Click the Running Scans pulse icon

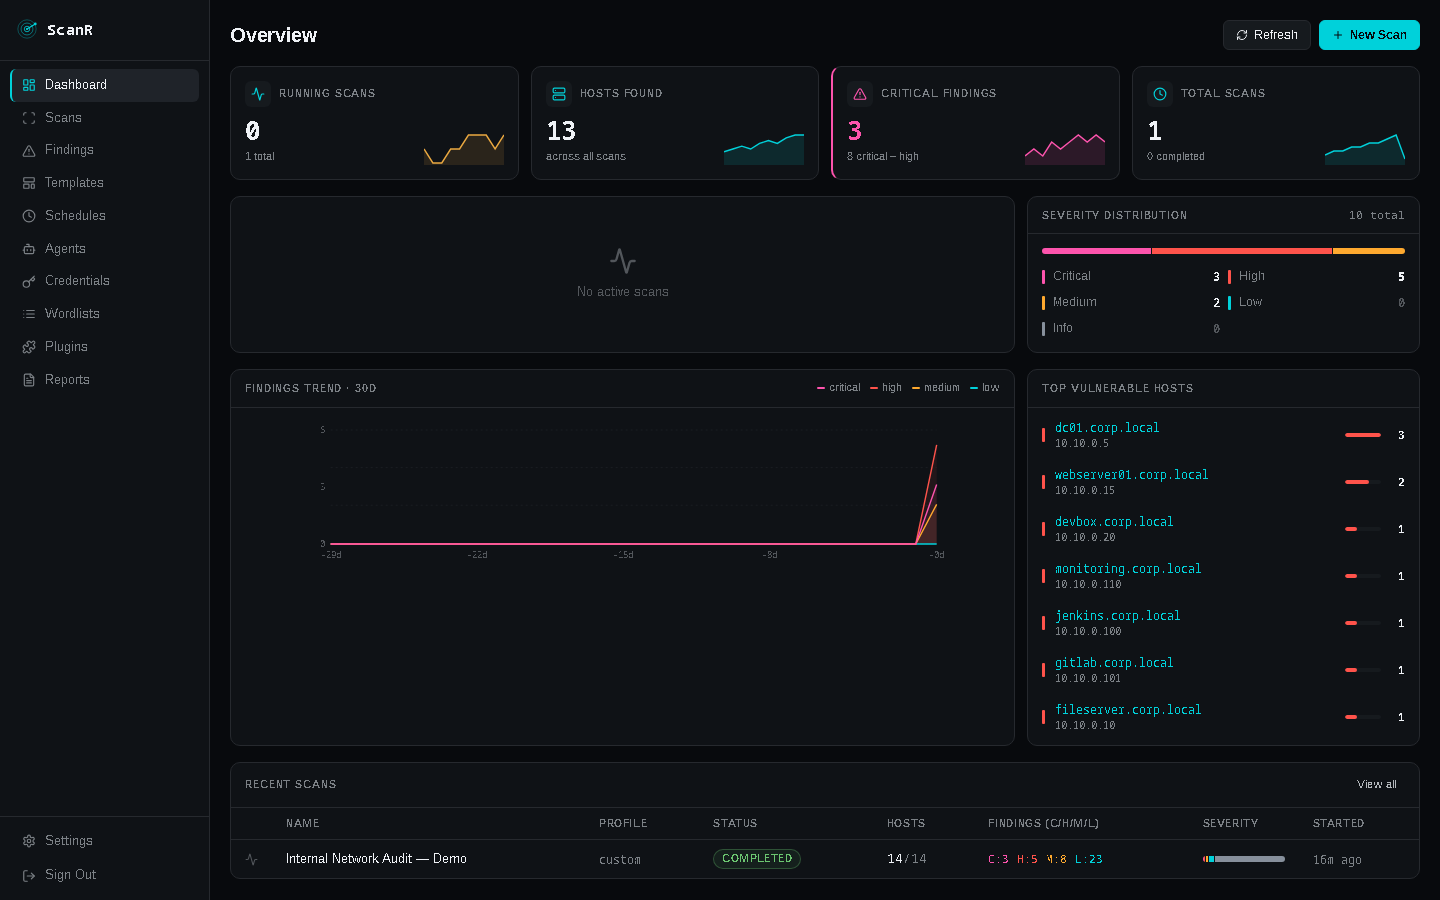point(258,93)
